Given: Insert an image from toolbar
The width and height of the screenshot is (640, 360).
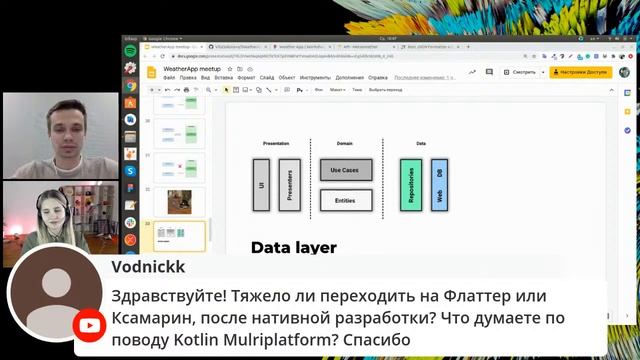Looking at the screenshot, I should pyautogui.click(x=245, y=90).
